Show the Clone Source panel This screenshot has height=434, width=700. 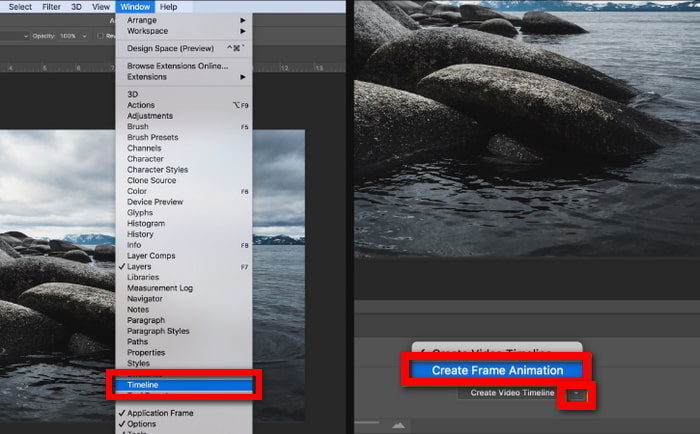[x=184, y=180]
